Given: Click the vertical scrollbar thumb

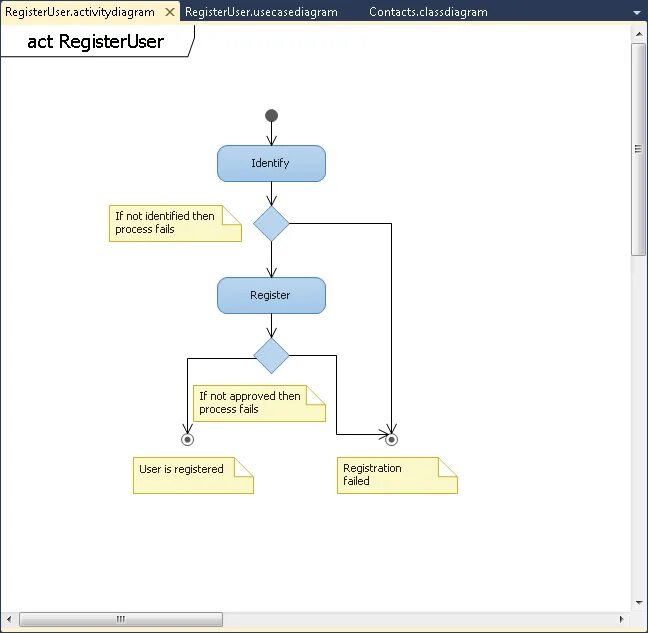Looking at the screenshot, I should 638,149.
